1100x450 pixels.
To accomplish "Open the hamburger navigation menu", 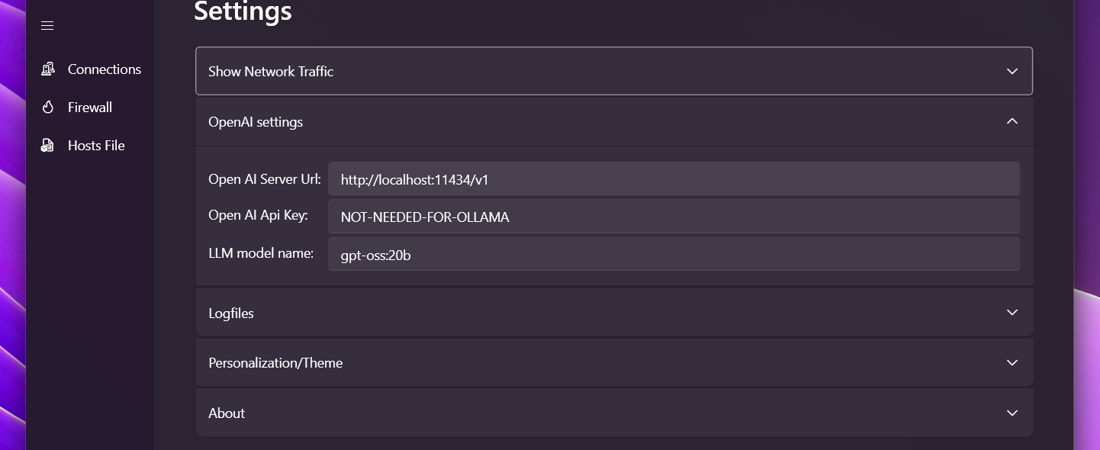I will pos(47,26).
